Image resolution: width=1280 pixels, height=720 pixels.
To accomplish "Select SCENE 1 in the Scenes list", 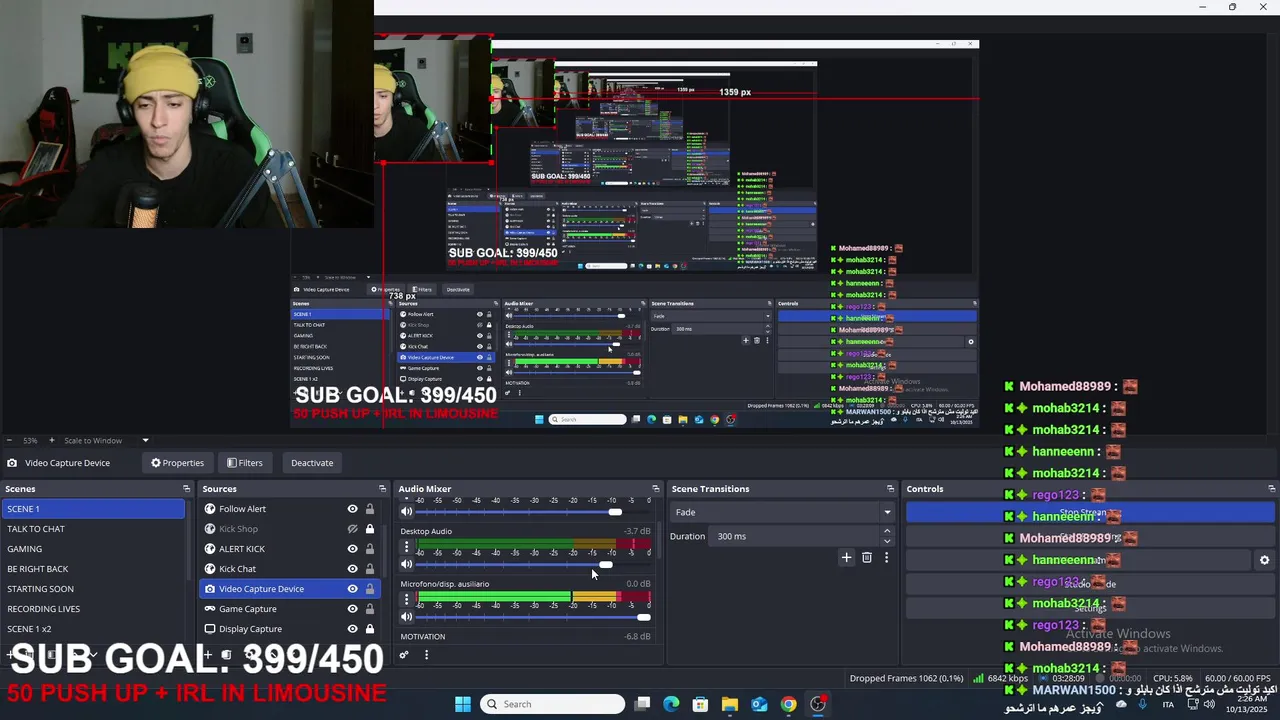I will [x=93, y=509].
